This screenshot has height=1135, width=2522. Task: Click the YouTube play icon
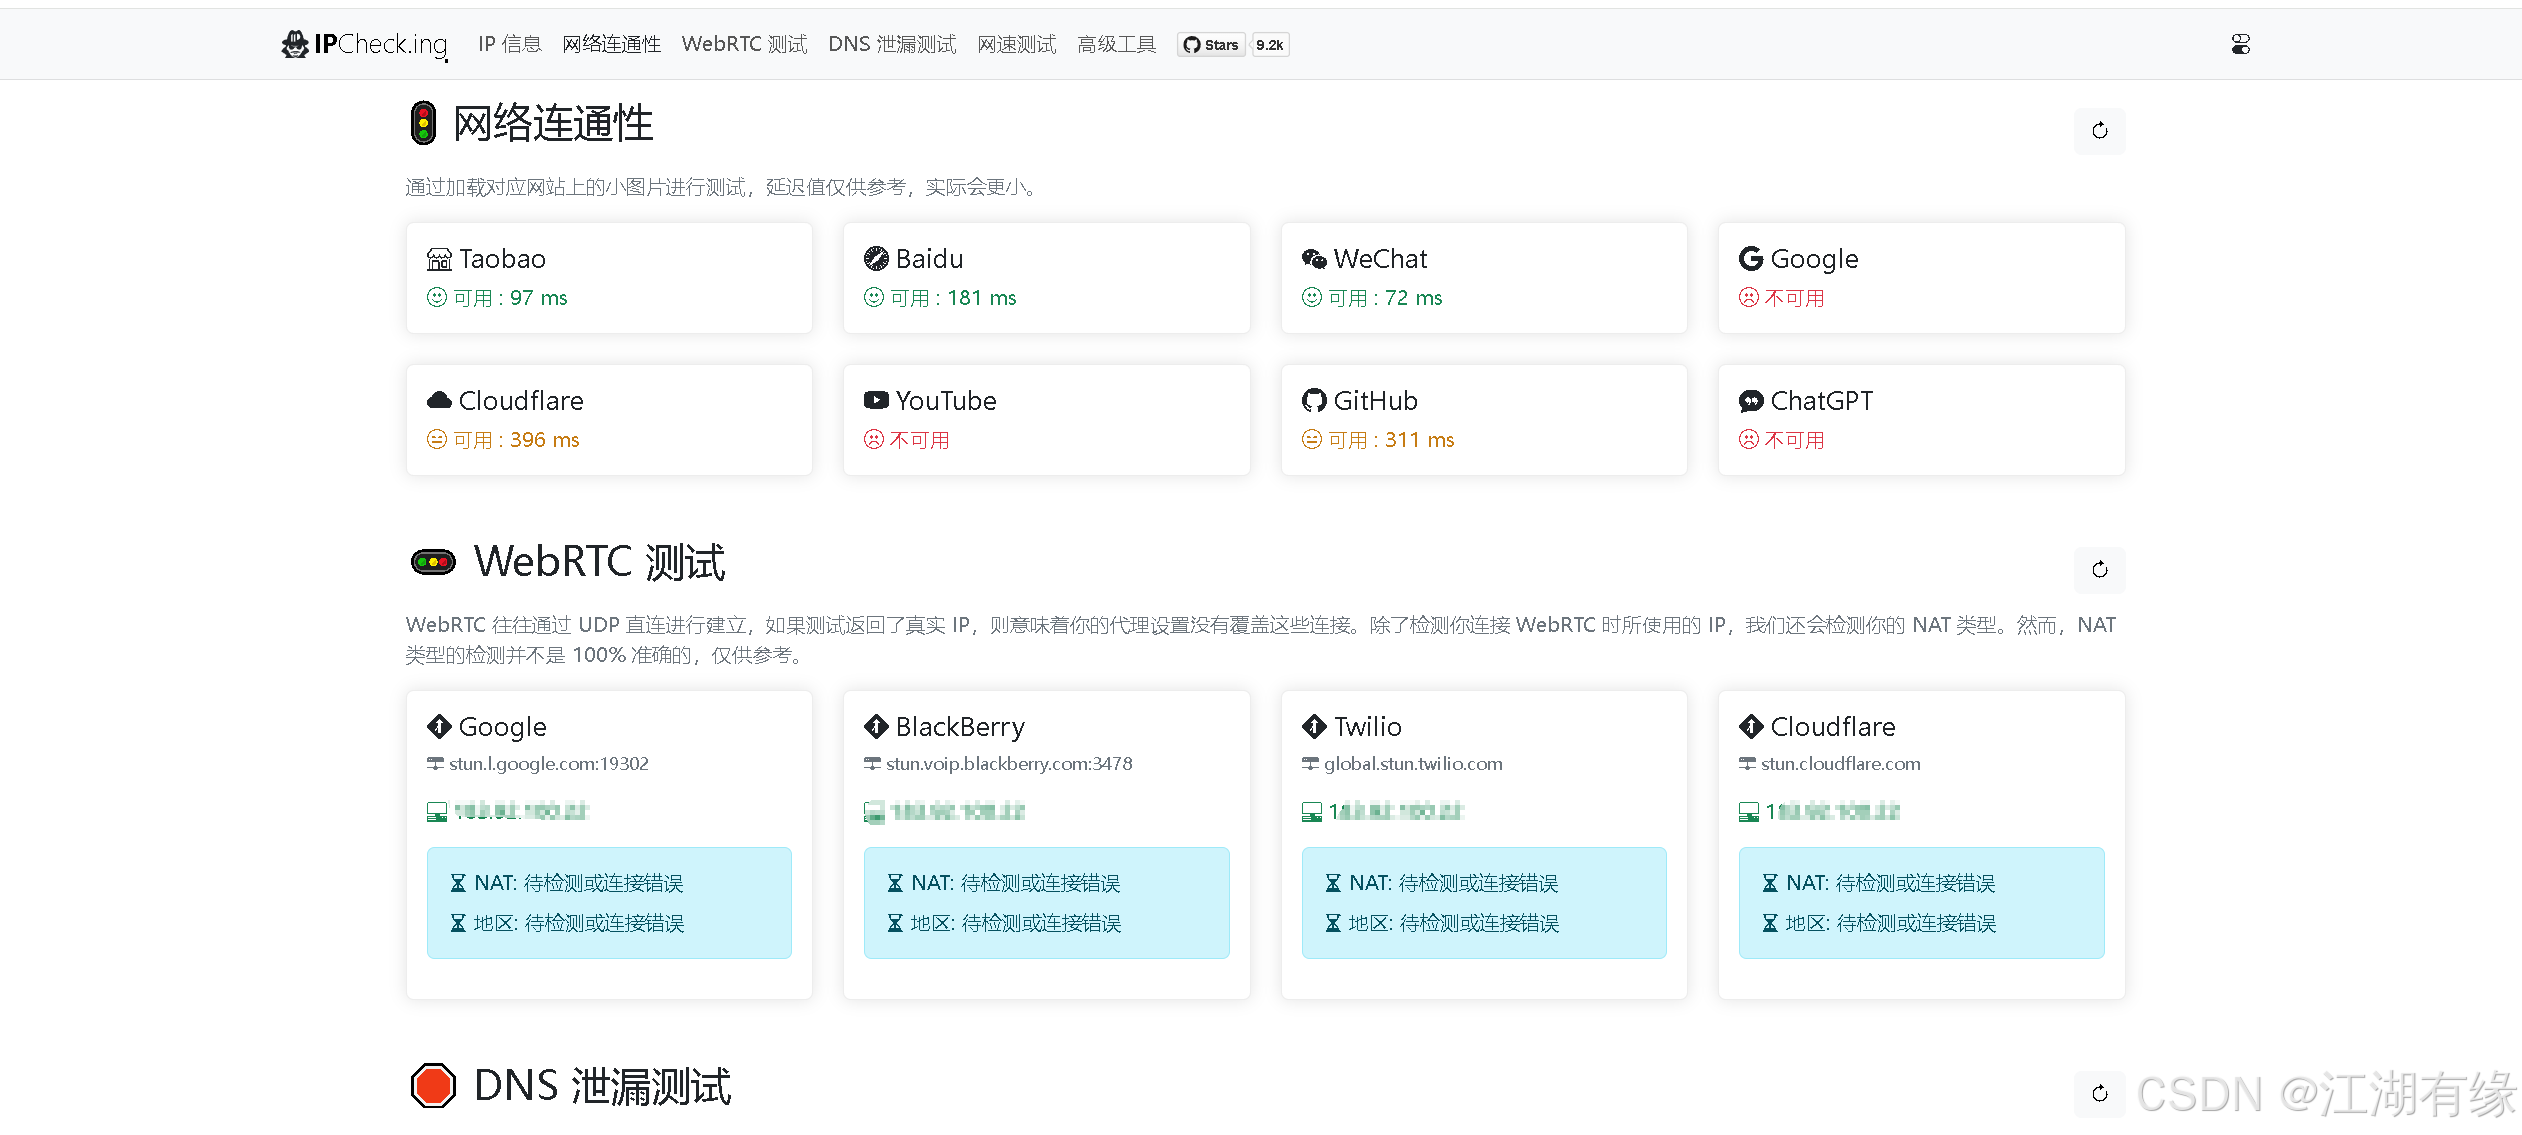876,401
